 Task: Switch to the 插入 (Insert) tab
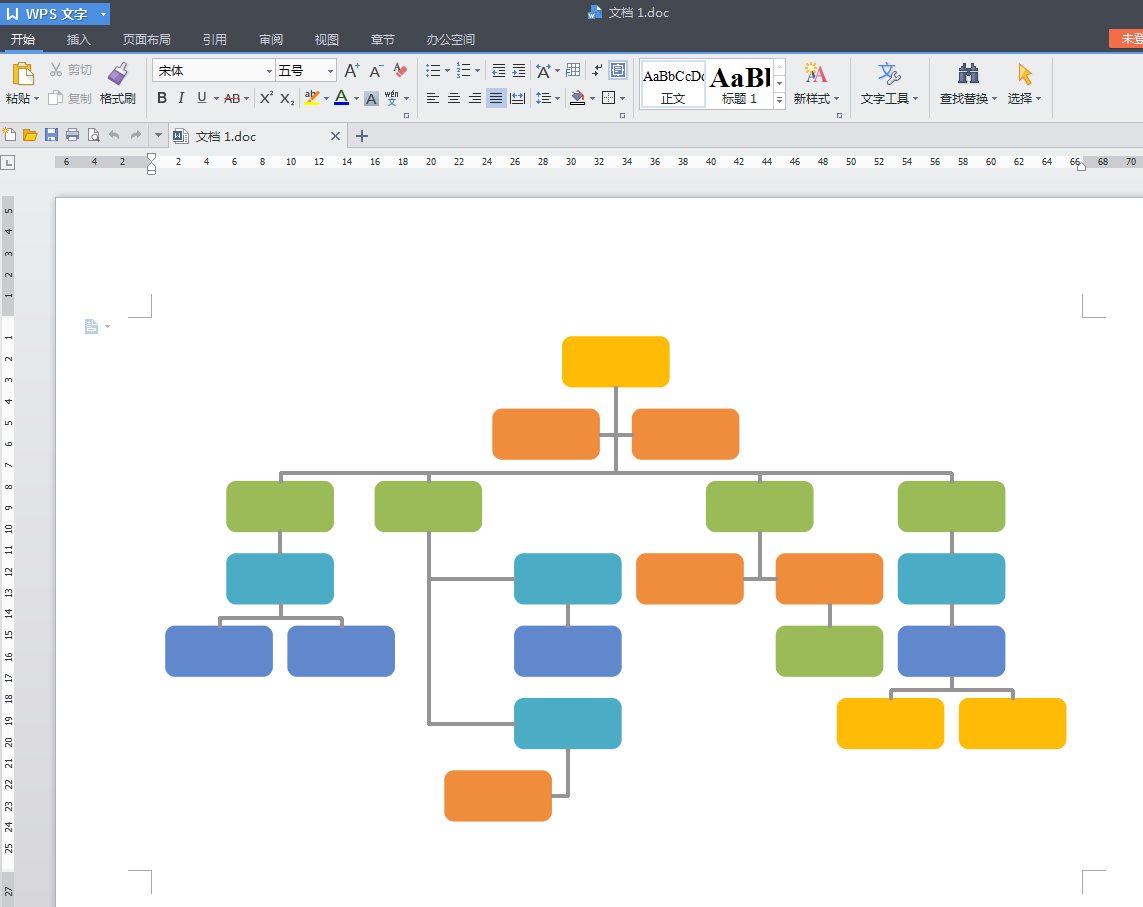(x=78, y=39)
